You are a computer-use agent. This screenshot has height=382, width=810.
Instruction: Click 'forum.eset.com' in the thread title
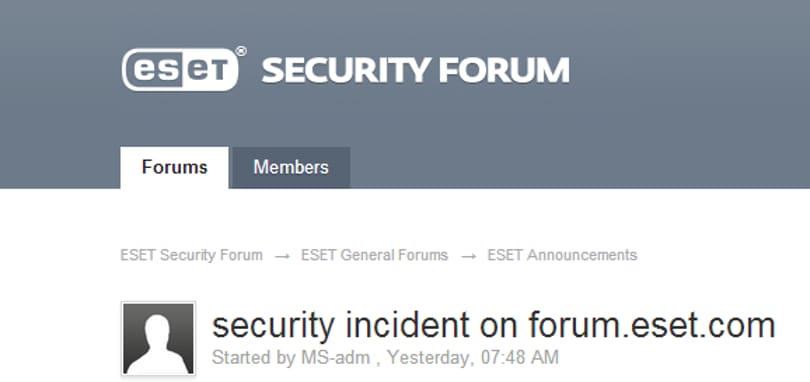[651, 326]
